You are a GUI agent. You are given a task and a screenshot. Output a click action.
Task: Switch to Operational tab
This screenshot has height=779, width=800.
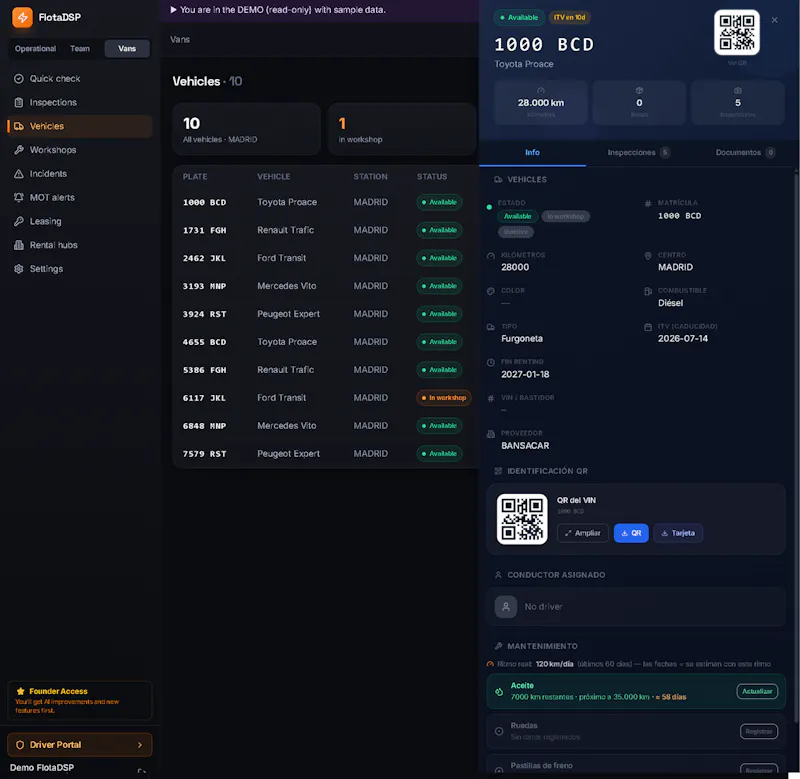point(35,48)
